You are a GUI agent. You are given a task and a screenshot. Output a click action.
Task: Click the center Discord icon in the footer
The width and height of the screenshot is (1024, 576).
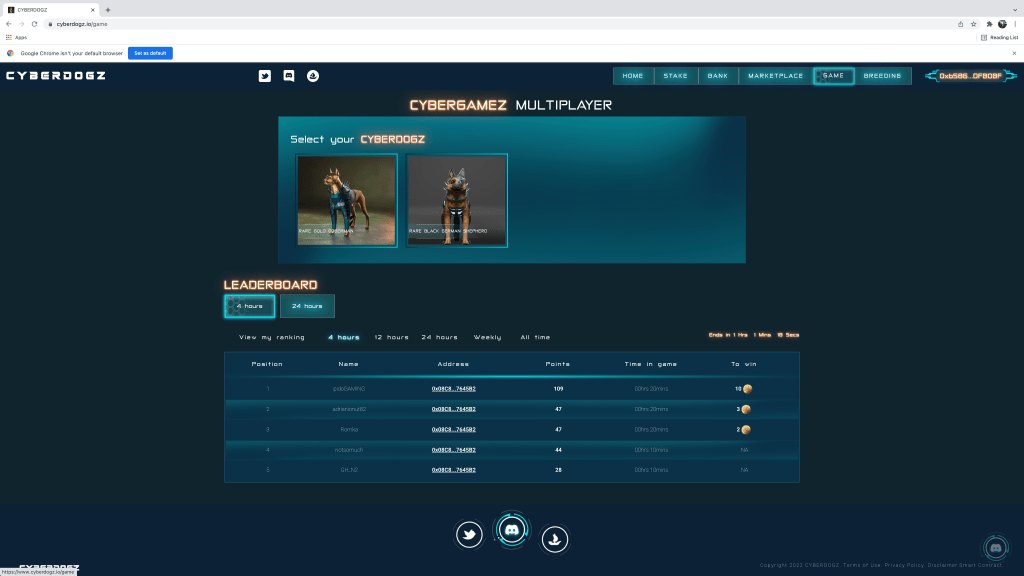(x=512, y=530)
